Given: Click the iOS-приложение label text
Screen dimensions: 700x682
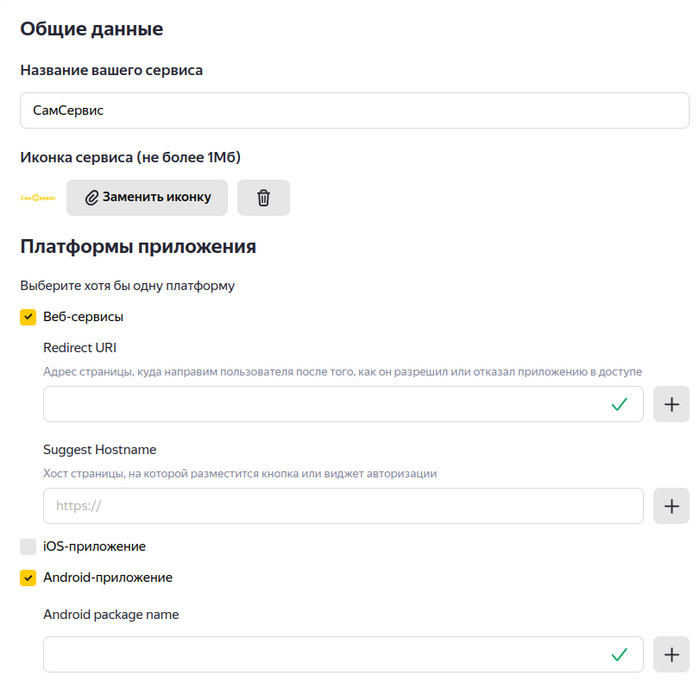Looking at the screenshot, I should [95, 547].
